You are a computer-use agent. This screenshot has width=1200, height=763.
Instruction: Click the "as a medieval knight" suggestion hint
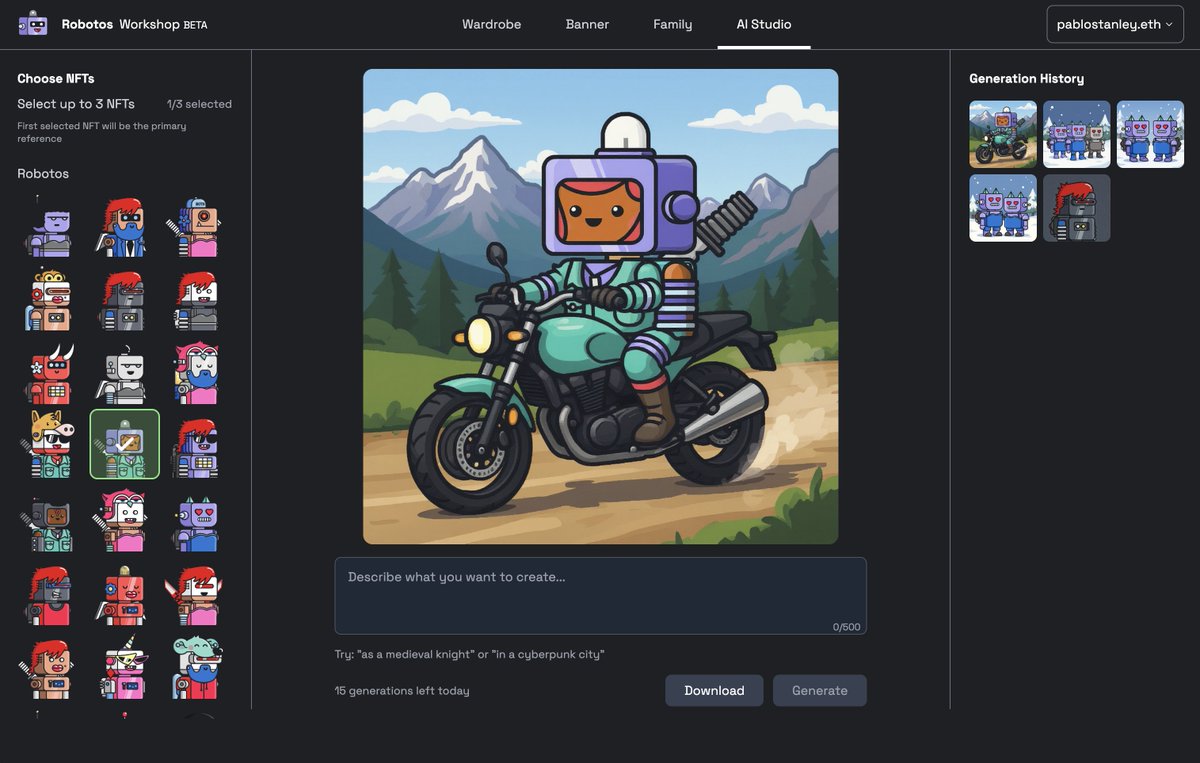415,655
